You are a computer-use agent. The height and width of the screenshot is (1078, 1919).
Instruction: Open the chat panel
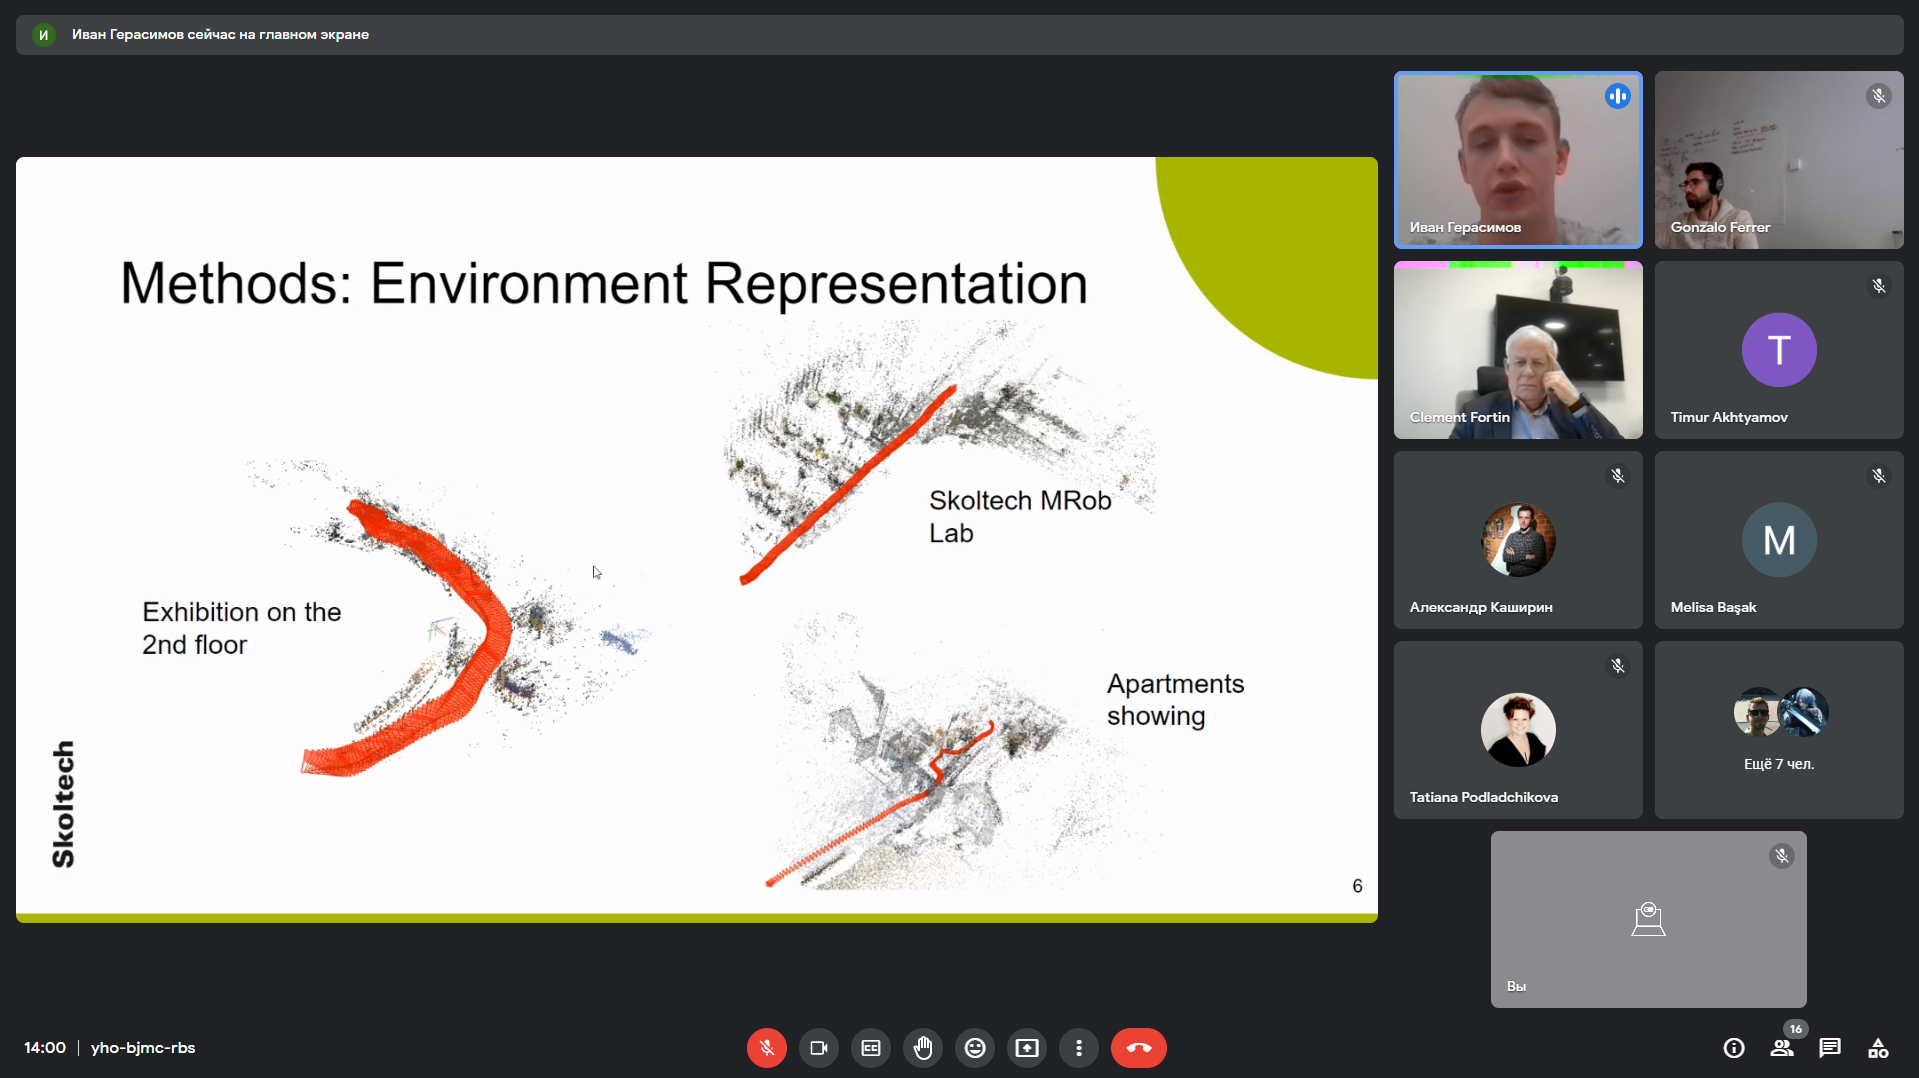(1830, 1048)
